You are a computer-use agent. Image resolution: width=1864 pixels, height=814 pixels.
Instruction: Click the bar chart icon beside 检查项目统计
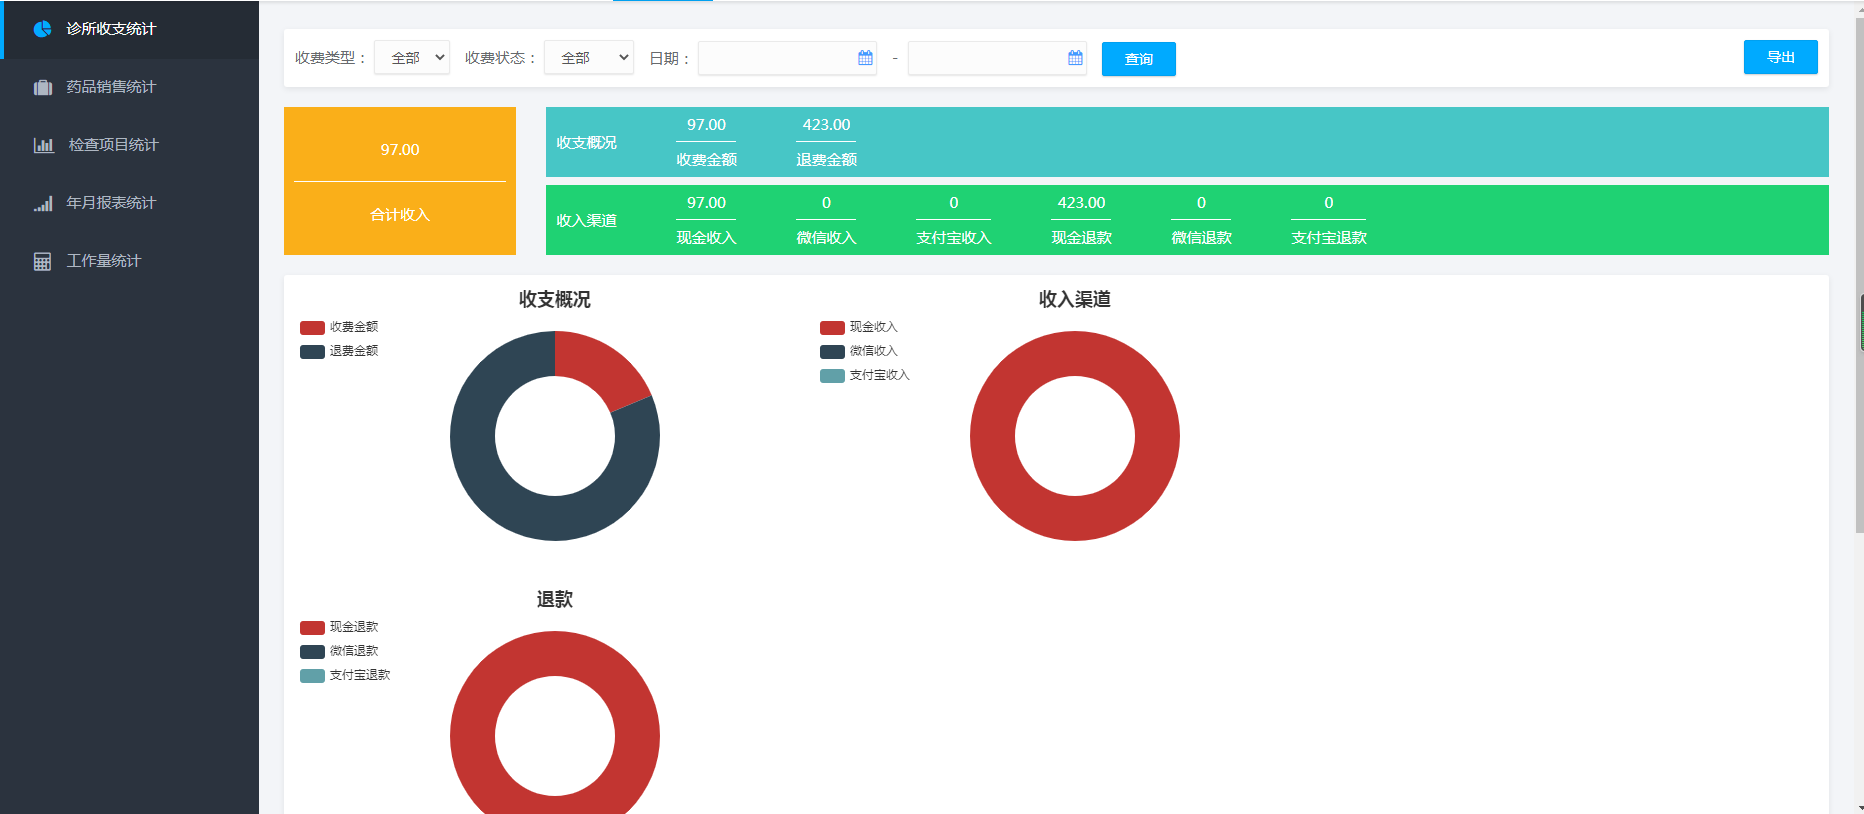[43, 145]
